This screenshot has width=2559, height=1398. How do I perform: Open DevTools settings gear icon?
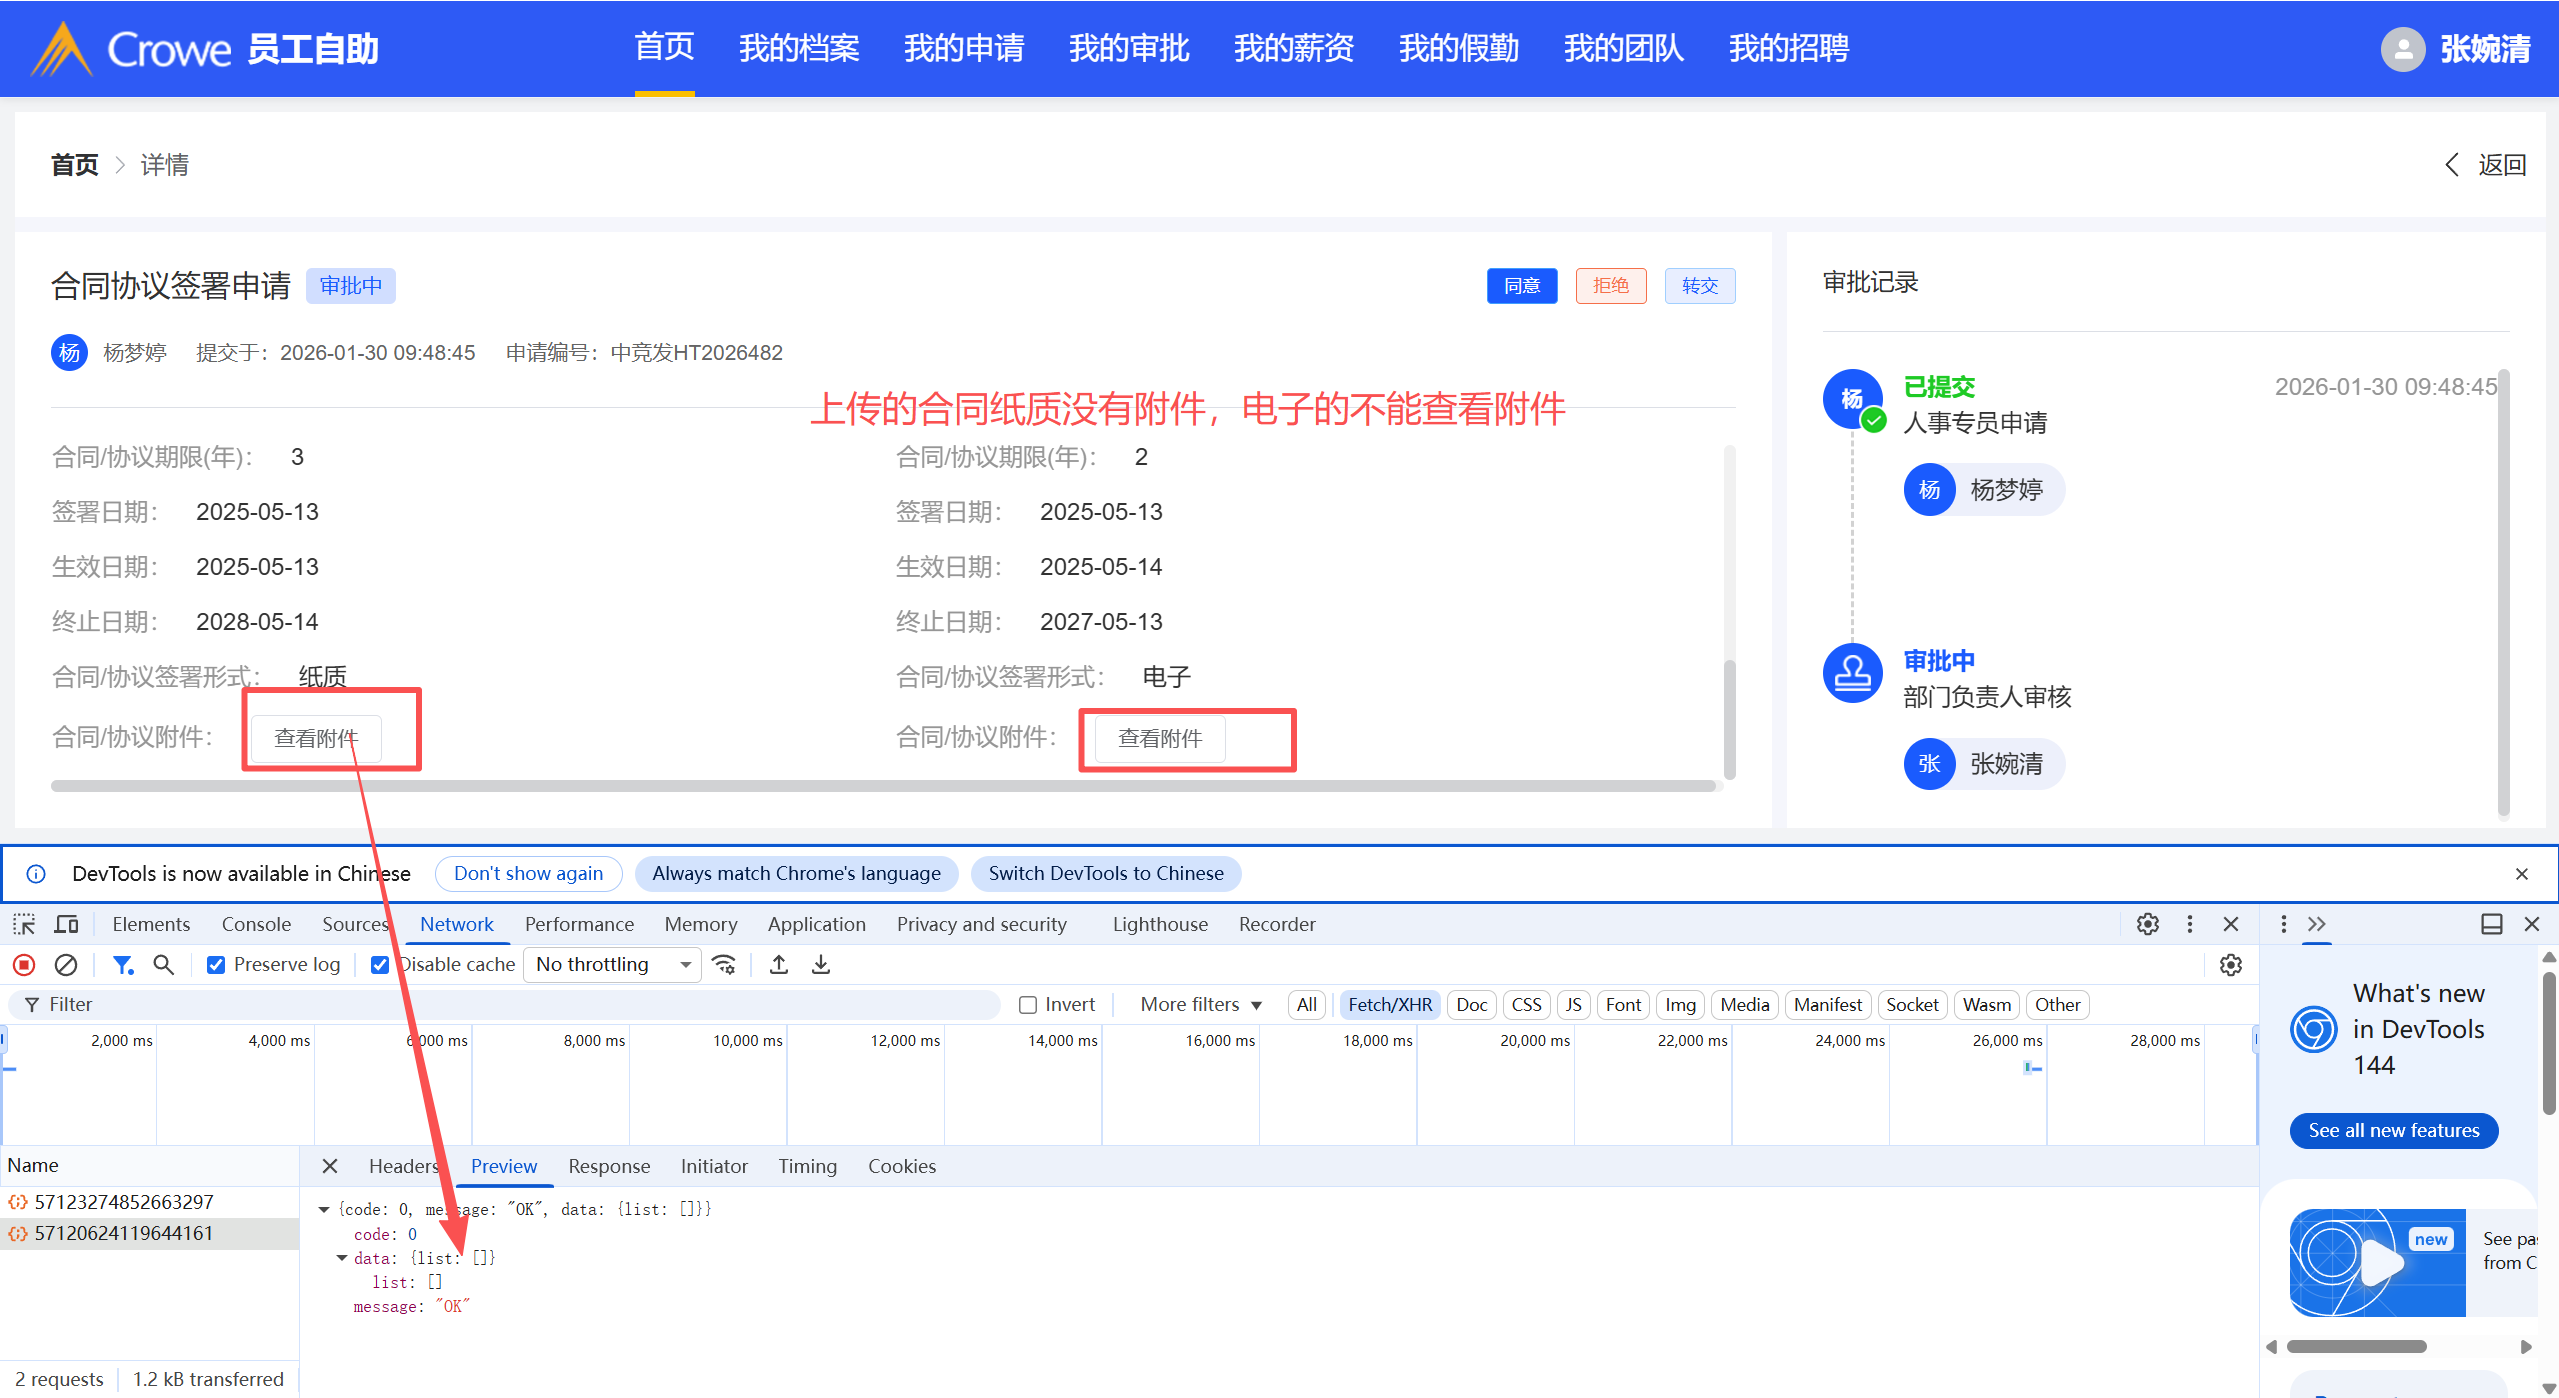2147,924
